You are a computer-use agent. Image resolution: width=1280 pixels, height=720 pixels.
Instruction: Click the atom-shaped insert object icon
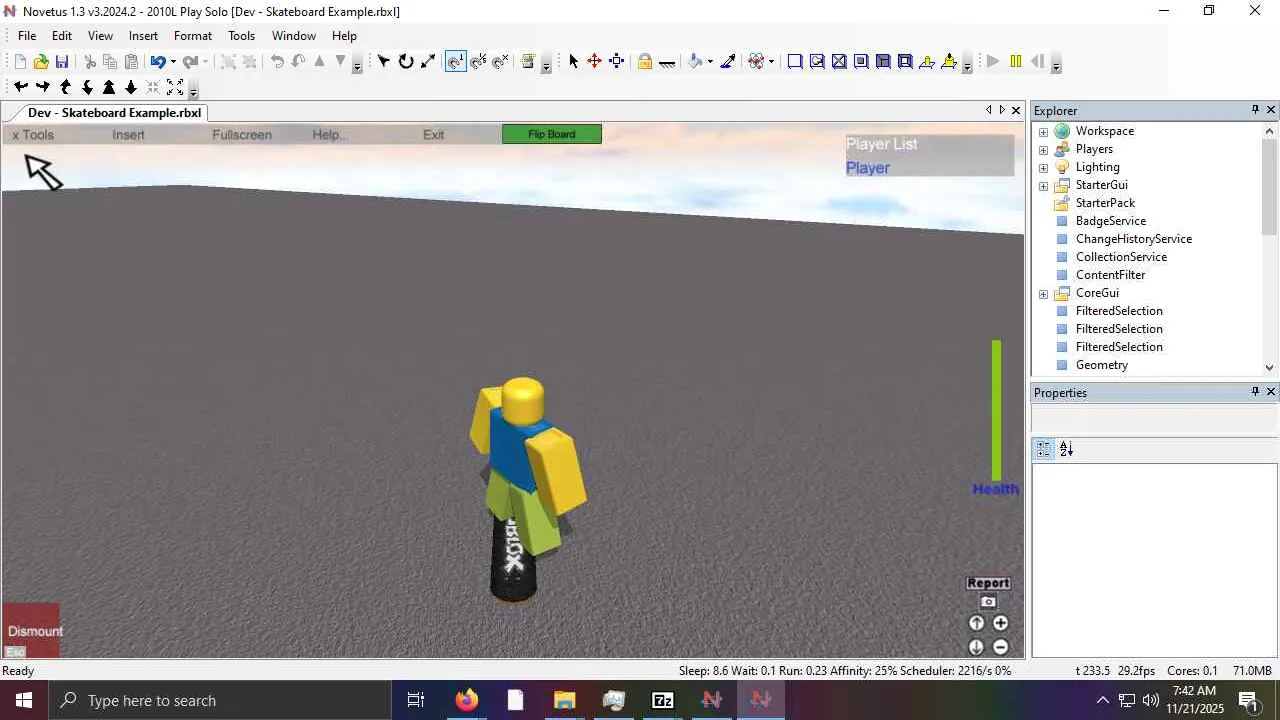pos(756,62)
